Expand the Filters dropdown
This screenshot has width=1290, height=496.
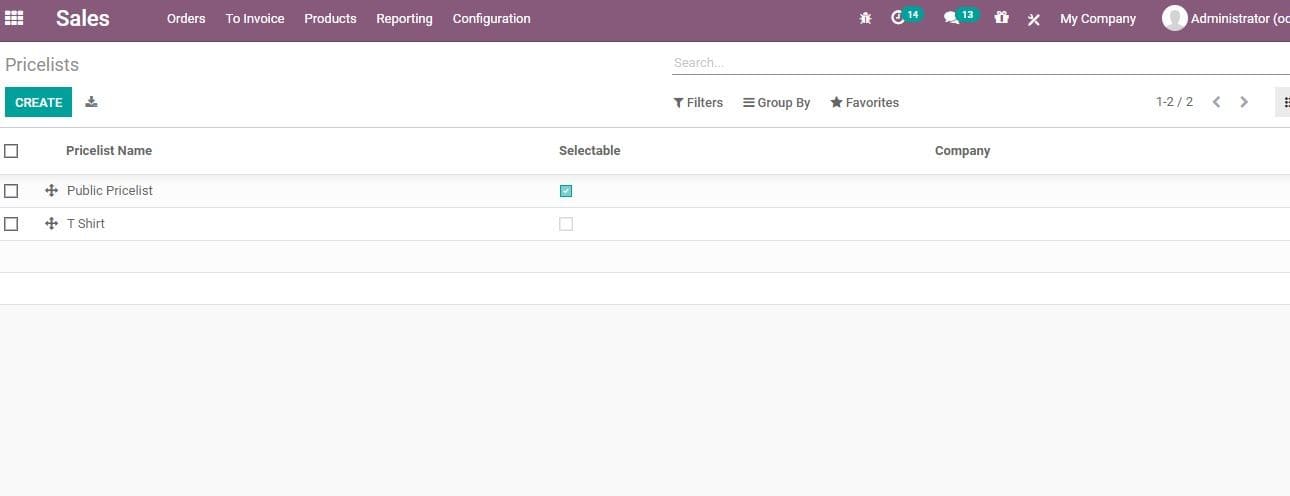698,103
